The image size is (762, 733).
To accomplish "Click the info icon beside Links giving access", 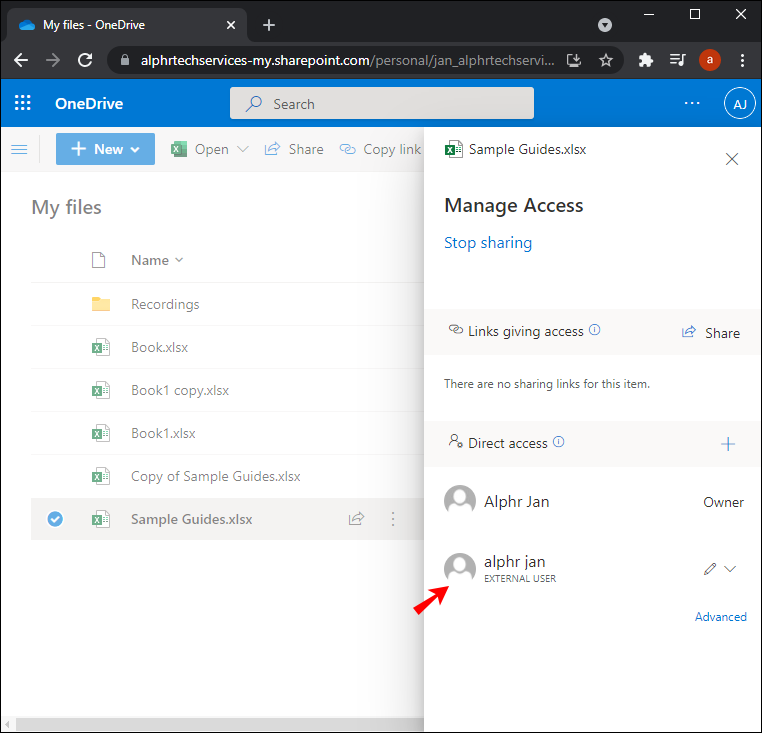I will pos(595,330).
